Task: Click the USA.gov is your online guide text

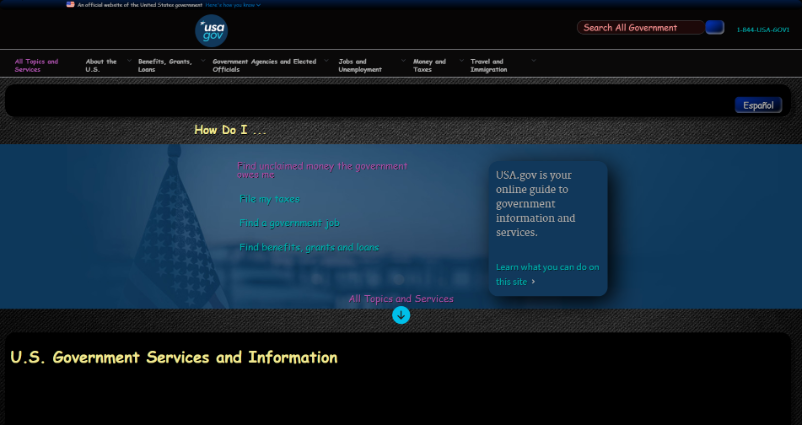Action: click(x=536, y=204)
